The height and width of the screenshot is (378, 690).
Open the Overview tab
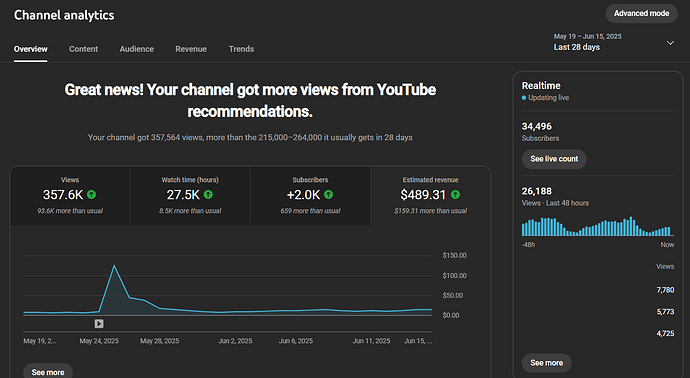[30, 49]
